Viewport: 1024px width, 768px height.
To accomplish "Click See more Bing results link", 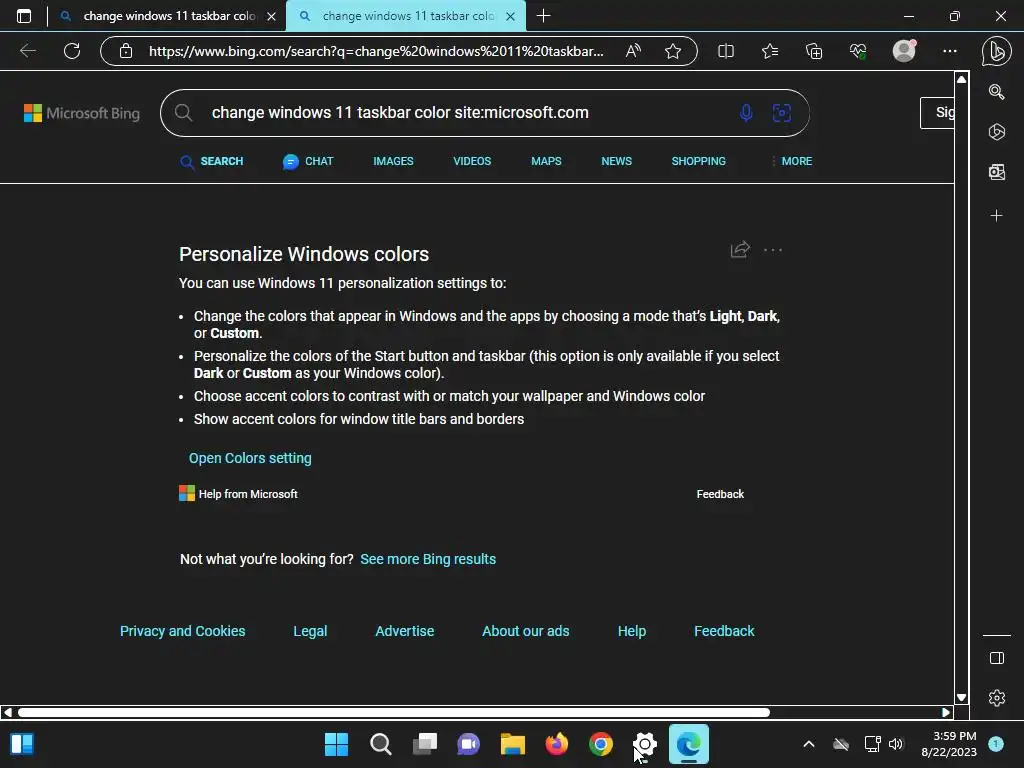I will 428,559.
